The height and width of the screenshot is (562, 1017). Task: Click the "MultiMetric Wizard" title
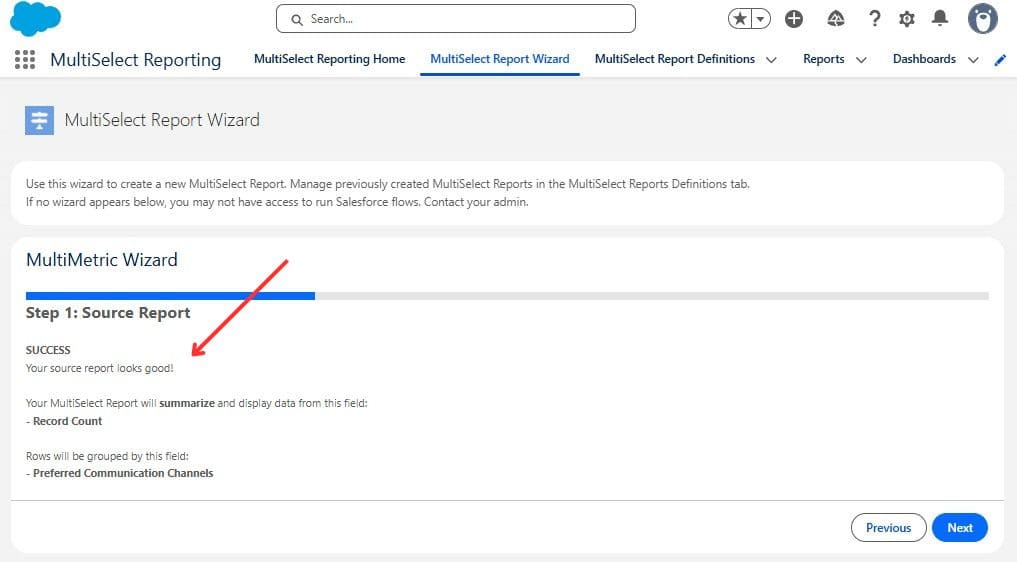pyautogui.click(x=102, y=260)
